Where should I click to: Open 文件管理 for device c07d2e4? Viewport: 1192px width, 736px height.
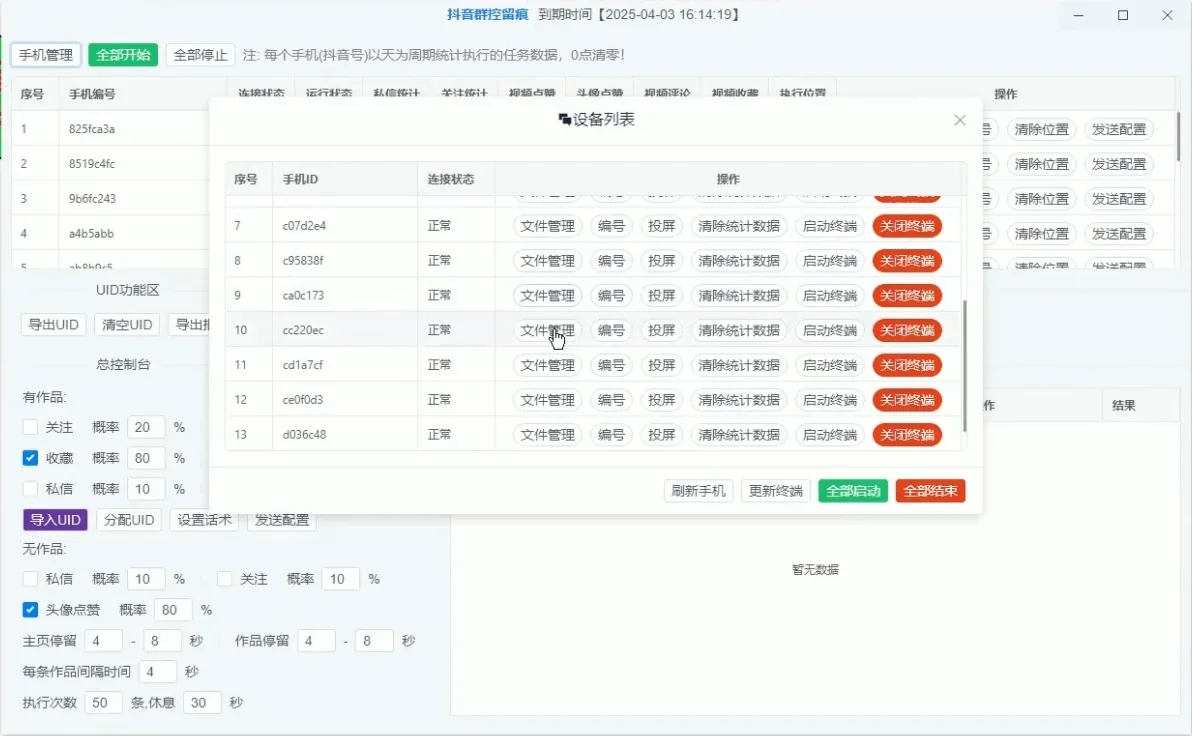point(547,226)
